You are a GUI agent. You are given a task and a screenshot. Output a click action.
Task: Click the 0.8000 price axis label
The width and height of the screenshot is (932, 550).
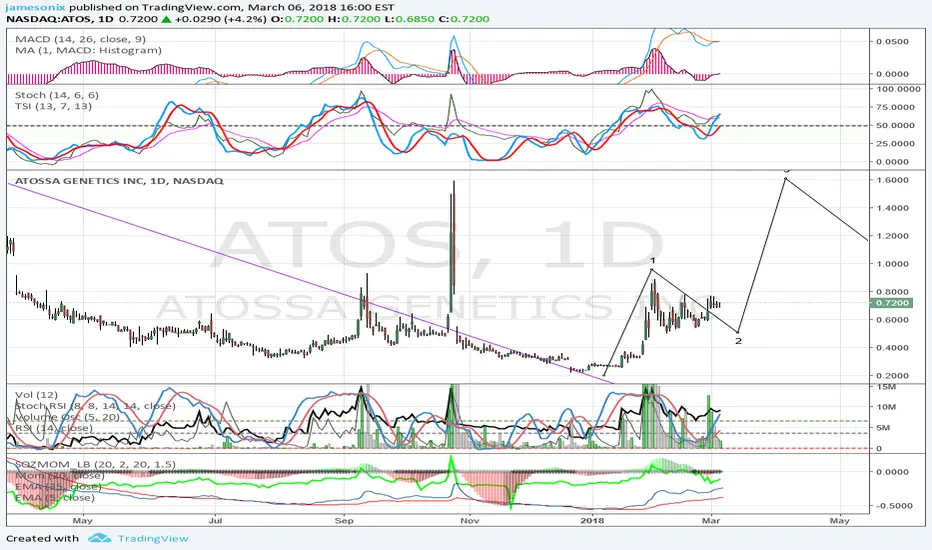[892, 292]
